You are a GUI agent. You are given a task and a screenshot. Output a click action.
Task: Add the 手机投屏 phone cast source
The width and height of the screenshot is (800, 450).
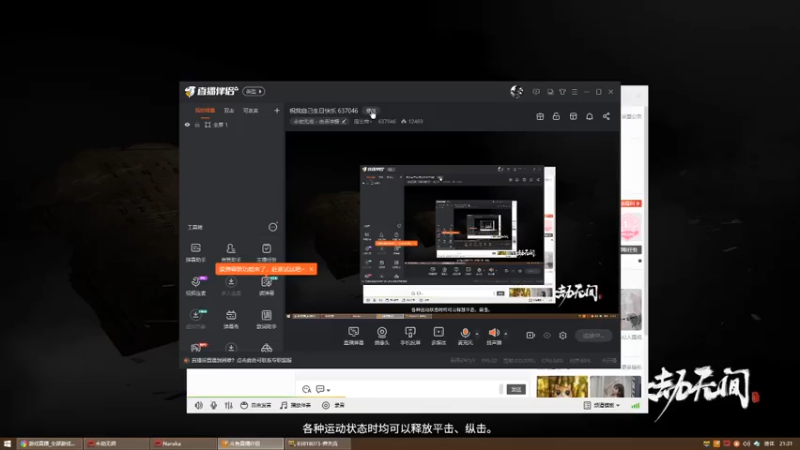[x=410, y=336]
